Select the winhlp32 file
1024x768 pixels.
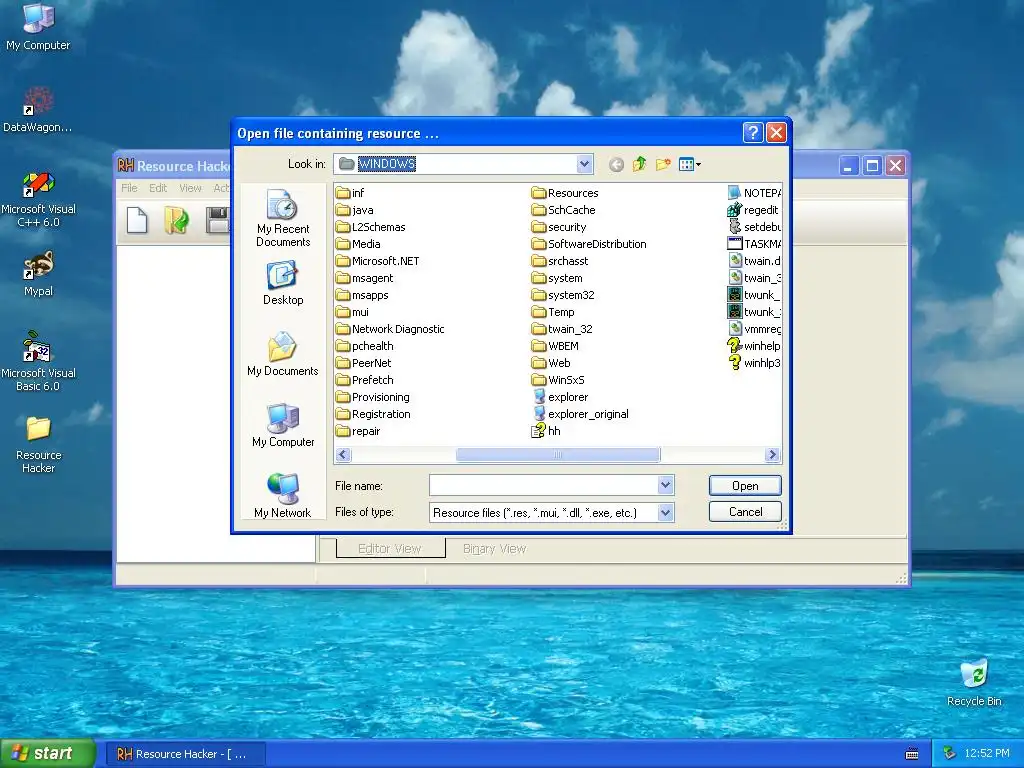coord(754,362)
